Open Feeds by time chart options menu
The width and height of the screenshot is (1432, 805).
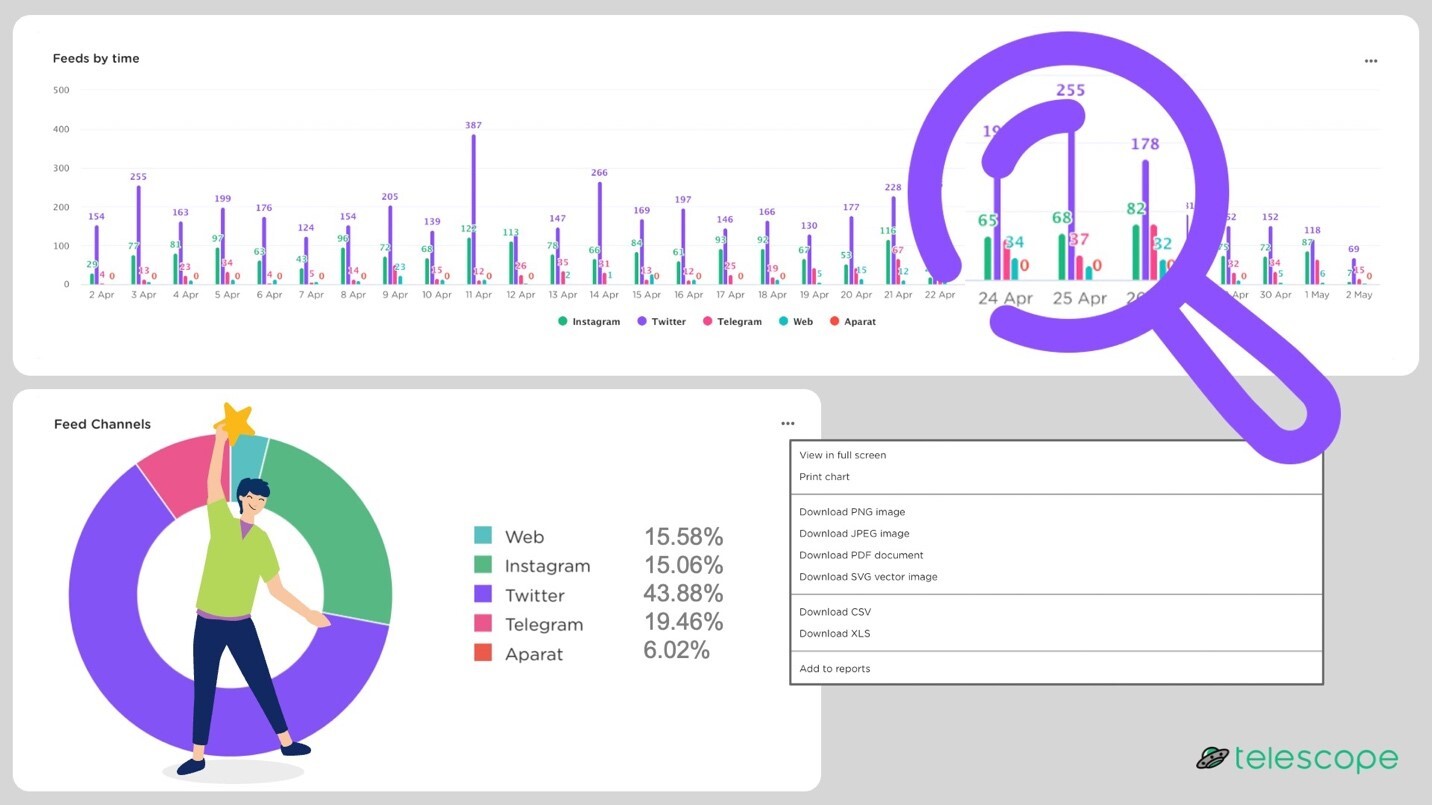click(x=1370, y=61)
